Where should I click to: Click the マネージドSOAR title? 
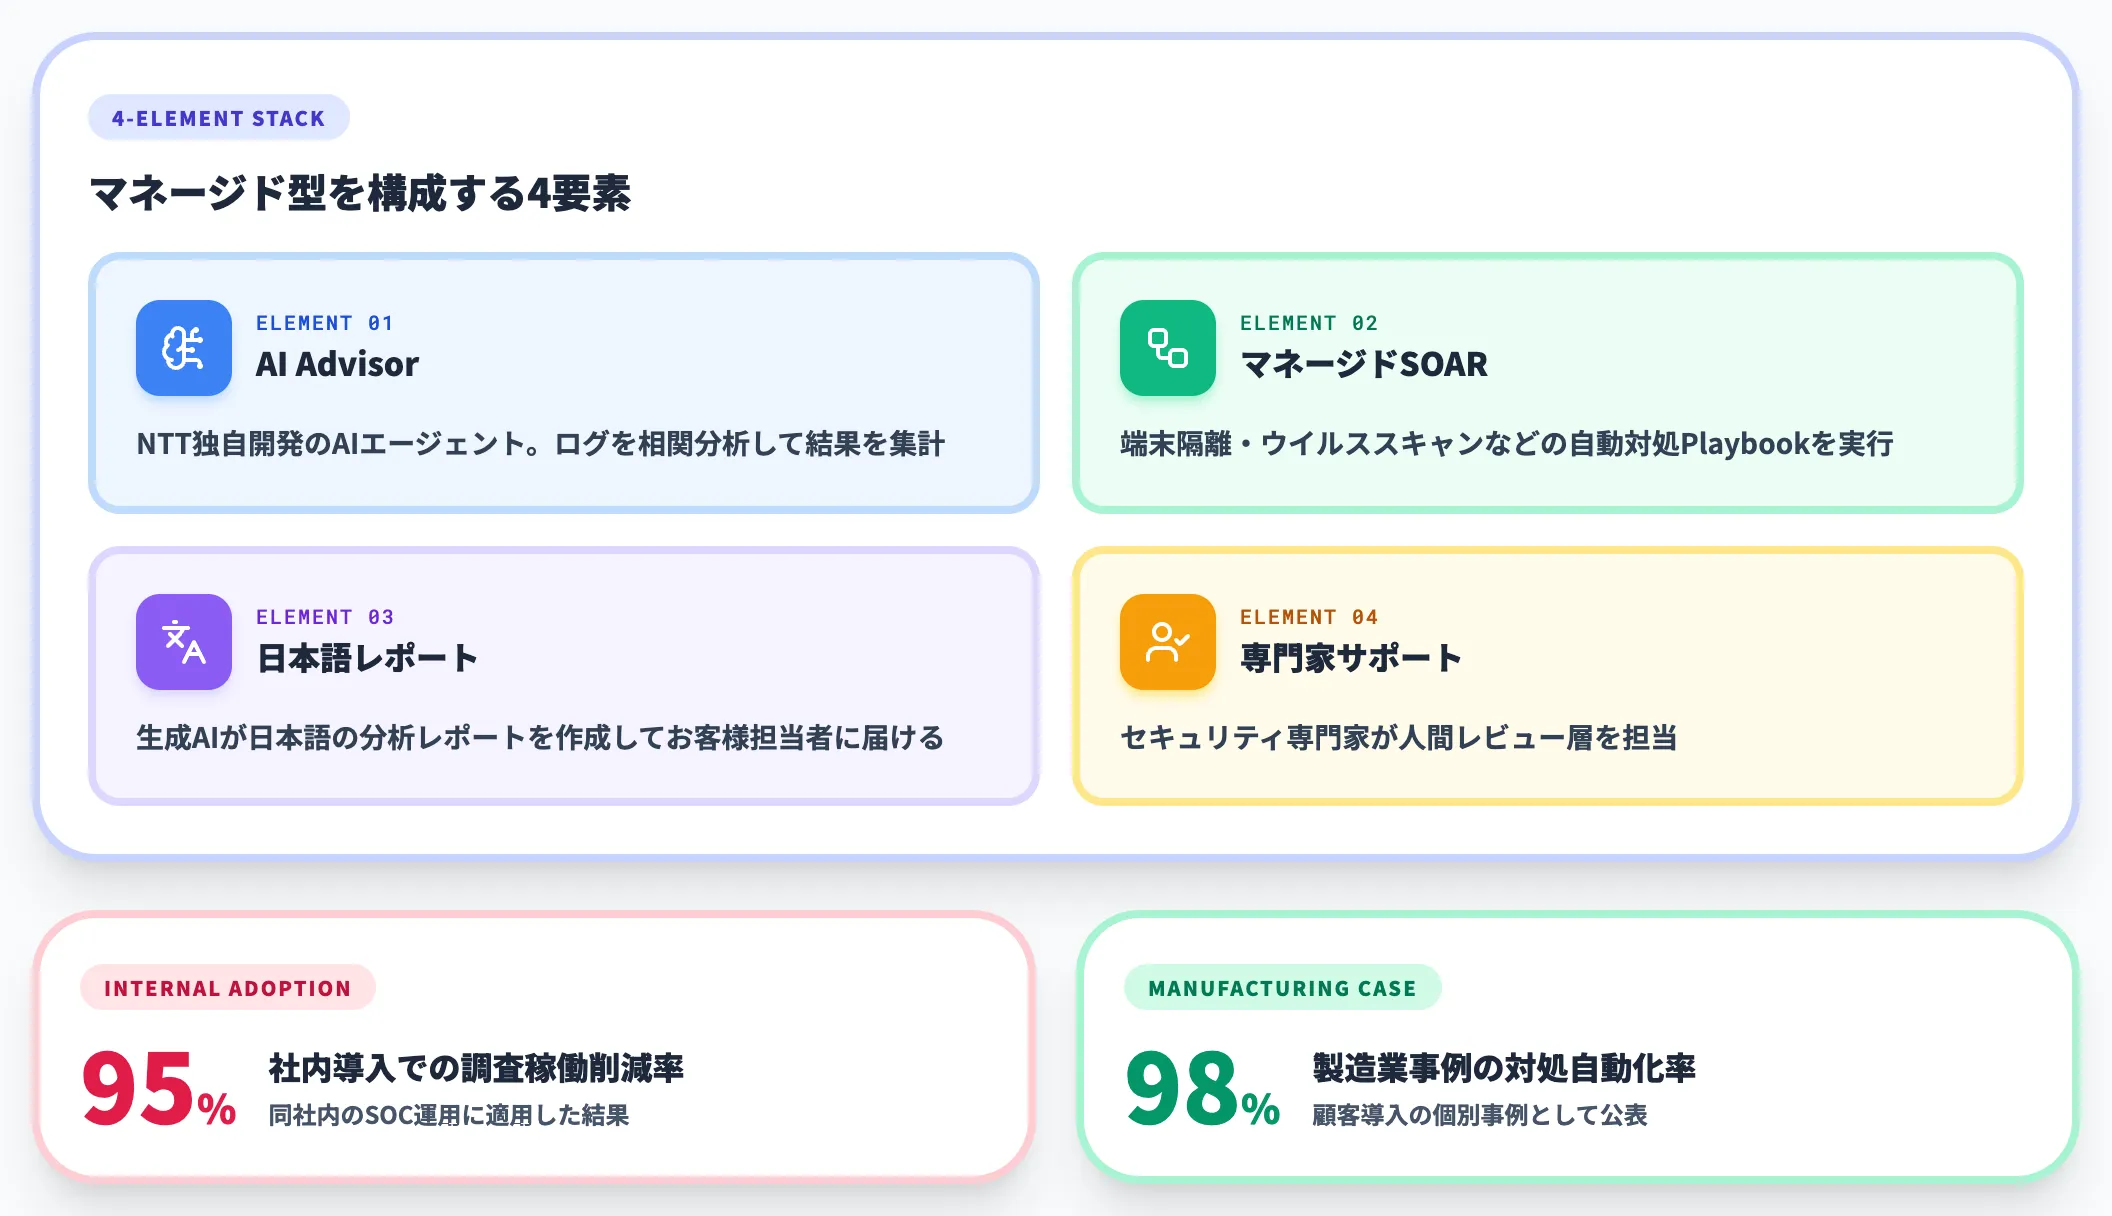point(1364,364)
